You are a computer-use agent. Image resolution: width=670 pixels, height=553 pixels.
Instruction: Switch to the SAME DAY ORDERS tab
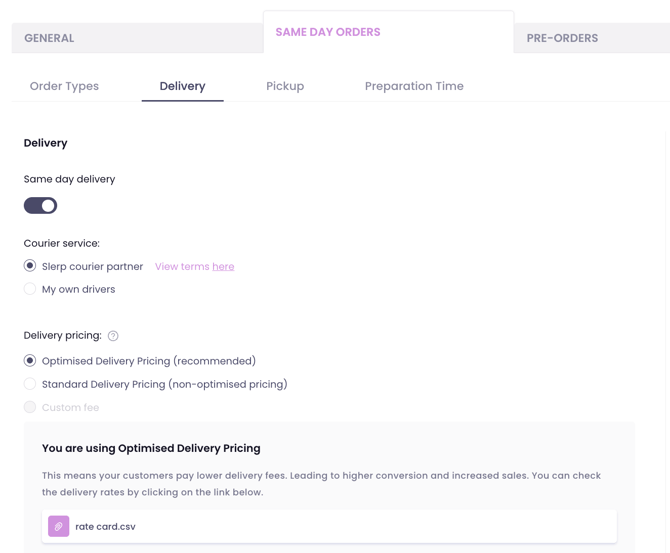pos(328,32)
